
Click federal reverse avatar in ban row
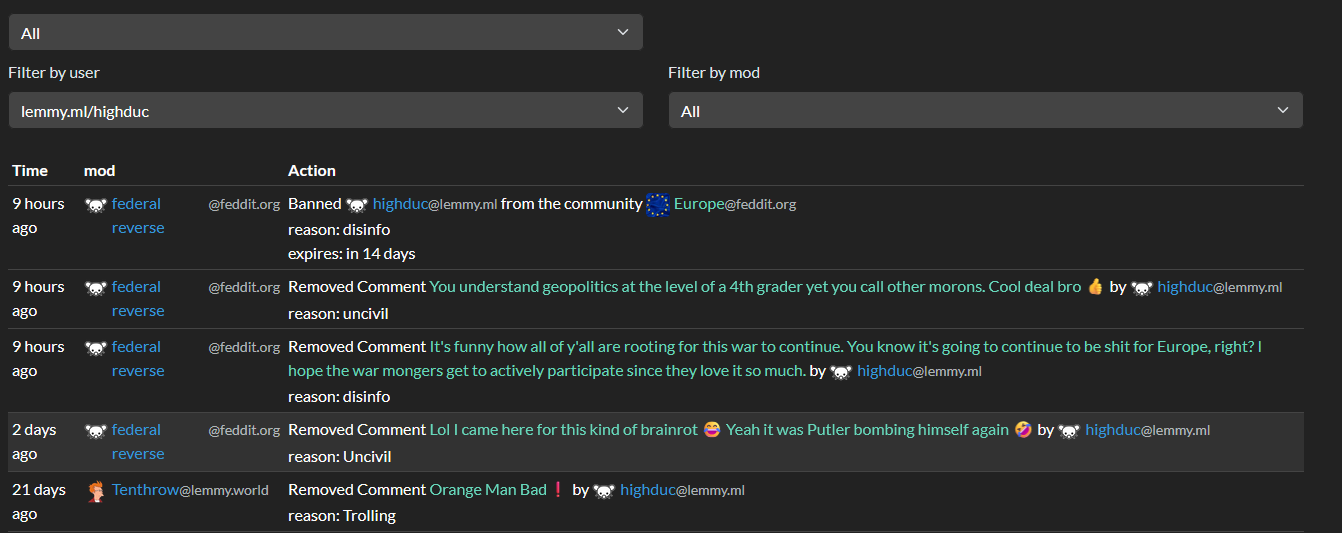tap(95, 205)
